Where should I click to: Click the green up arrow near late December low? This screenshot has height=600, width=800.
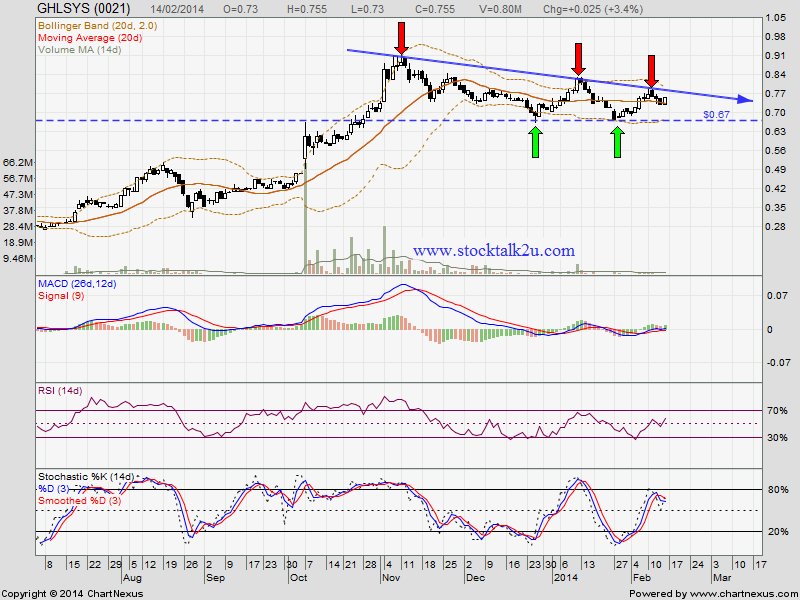tap(536, 142)
